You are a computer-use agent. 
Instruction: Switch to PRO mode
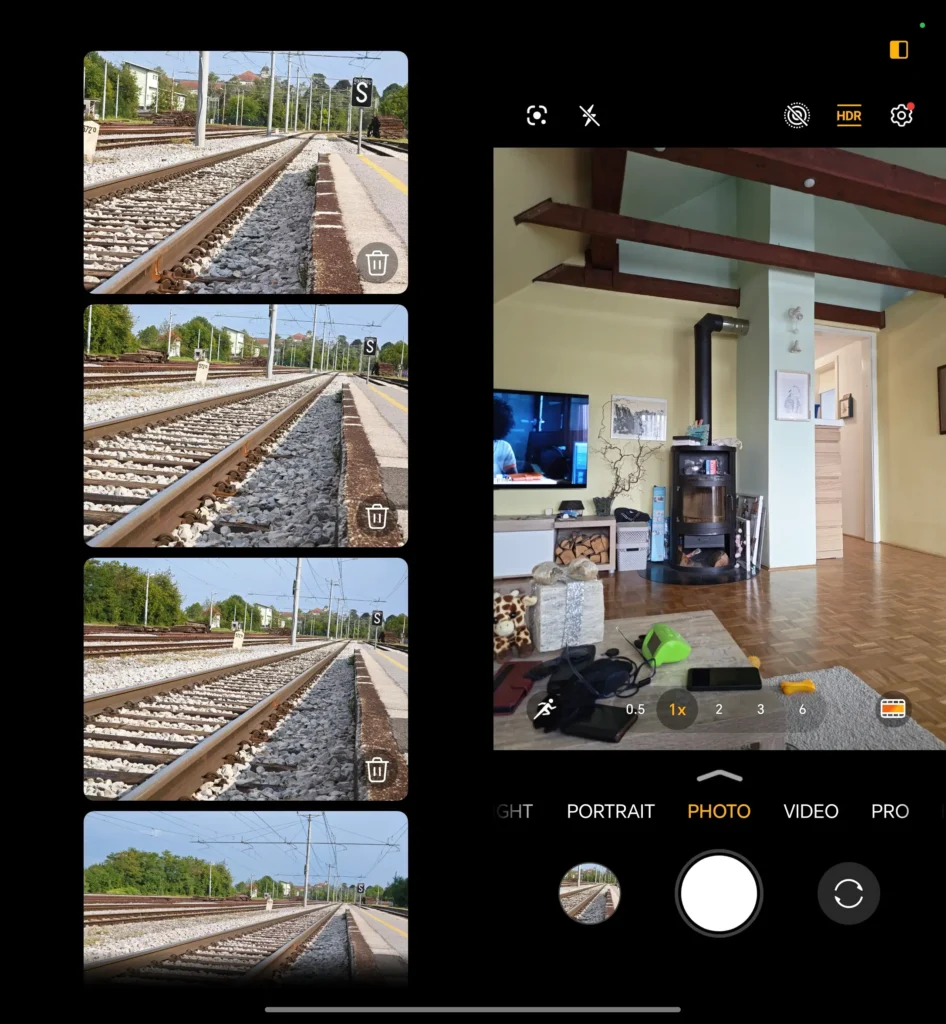(889, 811)
